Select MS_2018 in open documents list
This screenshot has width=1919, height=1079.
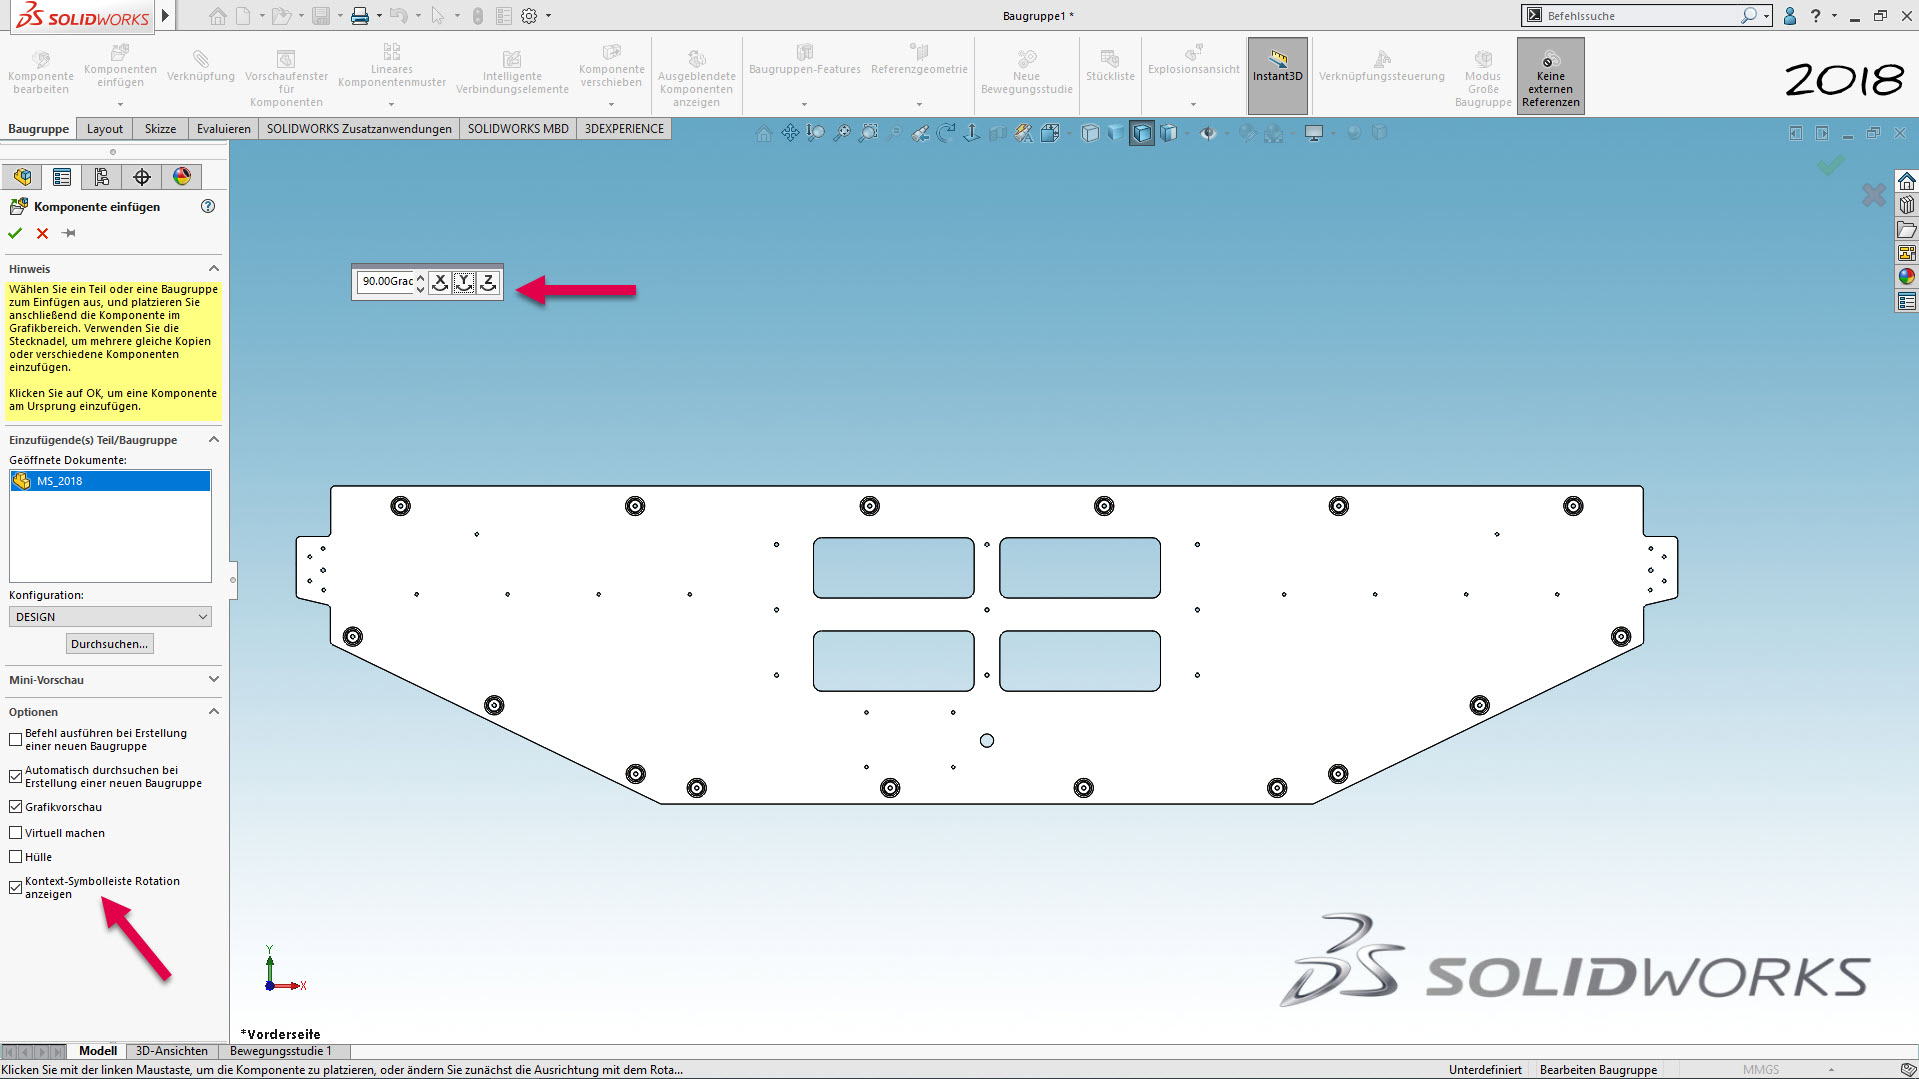[110, 481]
